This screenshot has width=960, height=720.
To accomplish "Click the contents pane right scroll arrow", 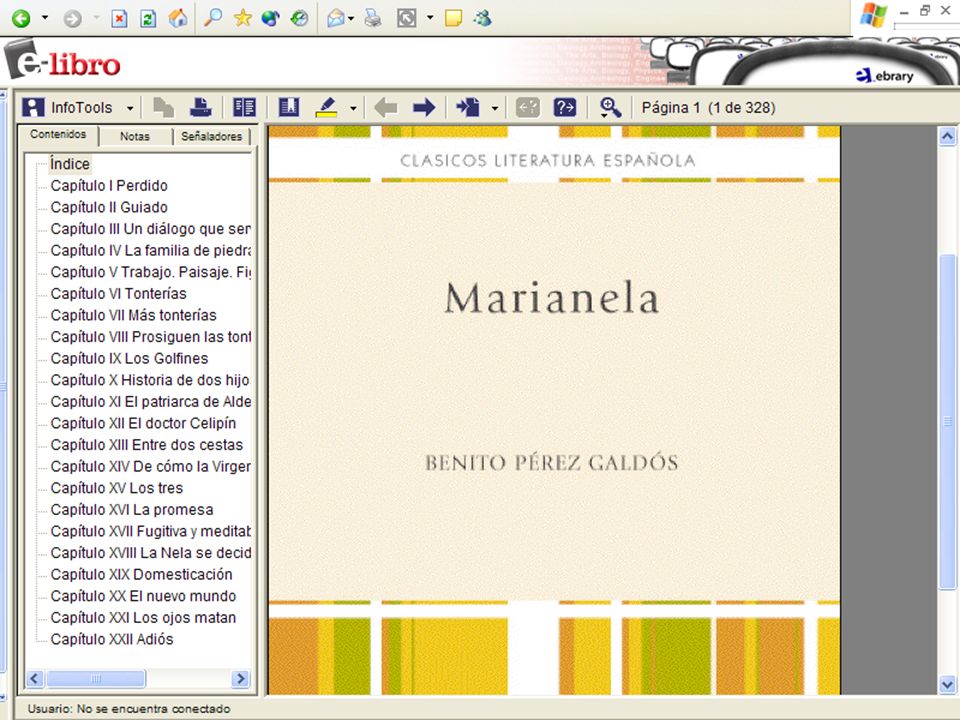I will pyautogui.click(x=241, y=678).
